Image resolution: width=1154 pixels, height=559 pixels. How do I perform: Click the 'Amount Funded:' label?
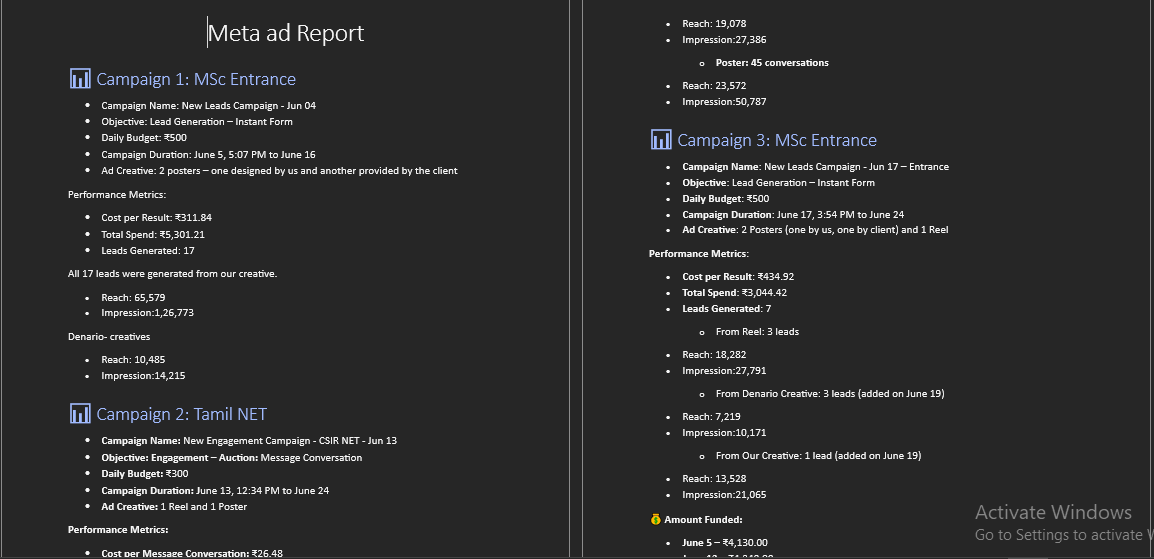pos(703,520)
